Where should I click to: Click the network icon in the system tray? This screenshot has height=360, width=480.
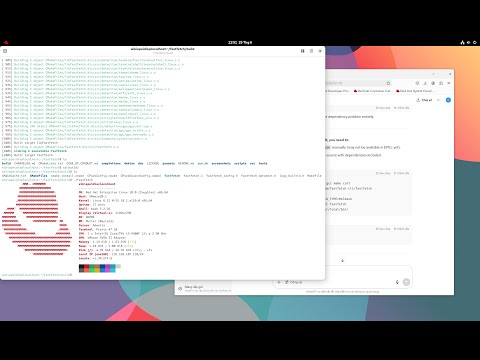pyautogui.click(x=462, y=42)
